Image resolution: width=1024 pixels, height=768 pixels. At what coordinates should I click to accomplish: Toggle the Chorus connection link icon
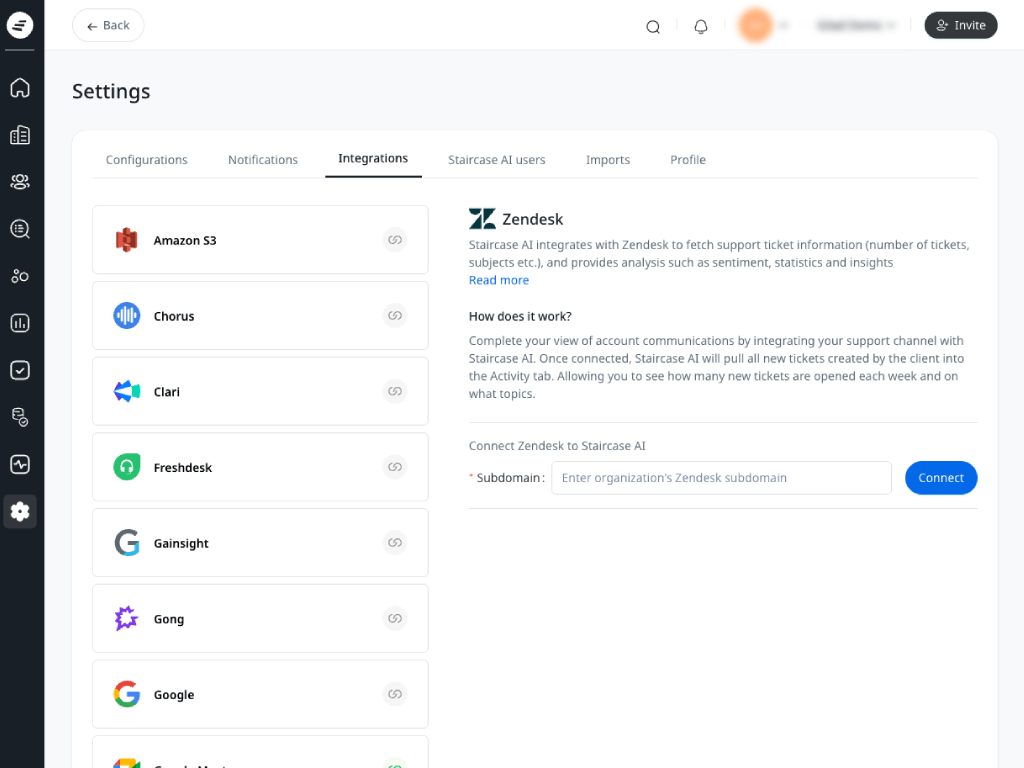click(395, 316)
